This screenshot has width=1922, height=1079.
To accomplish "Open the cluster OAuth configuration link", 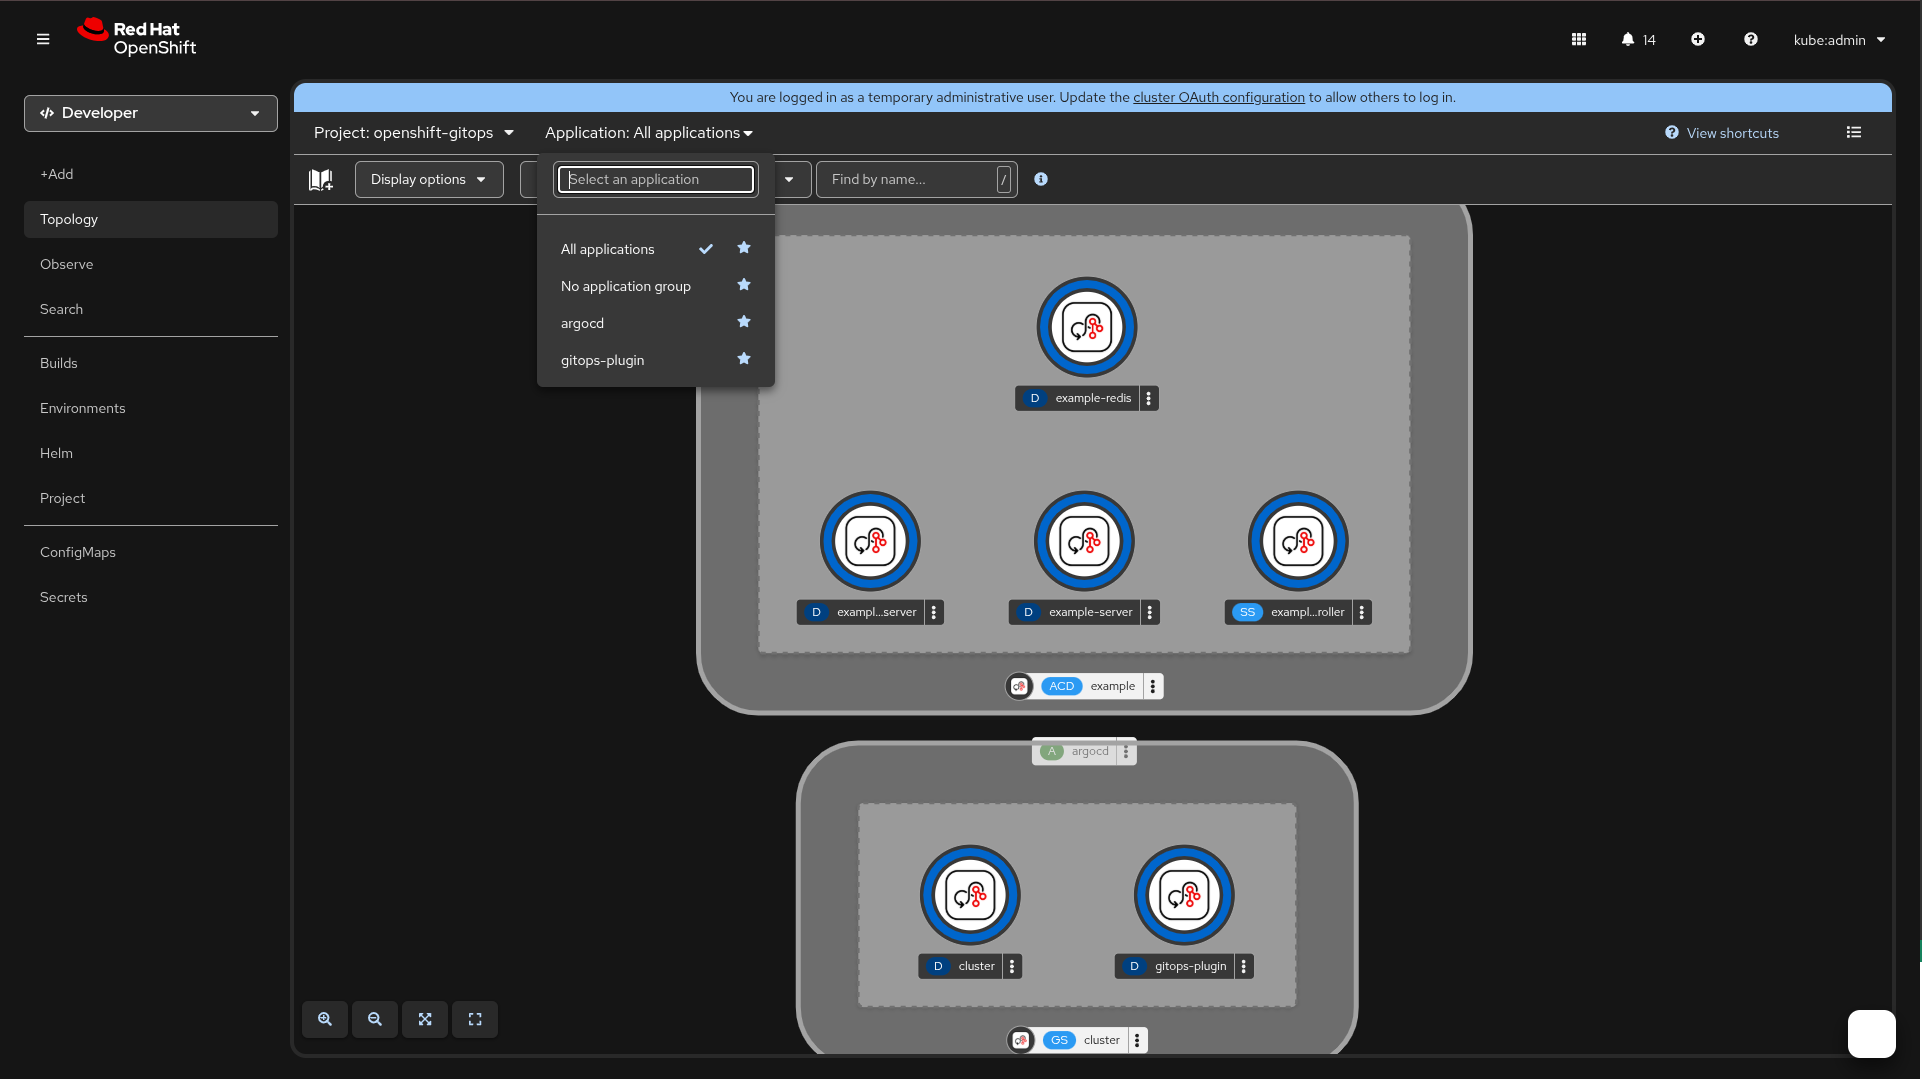I will point(1219,97).
